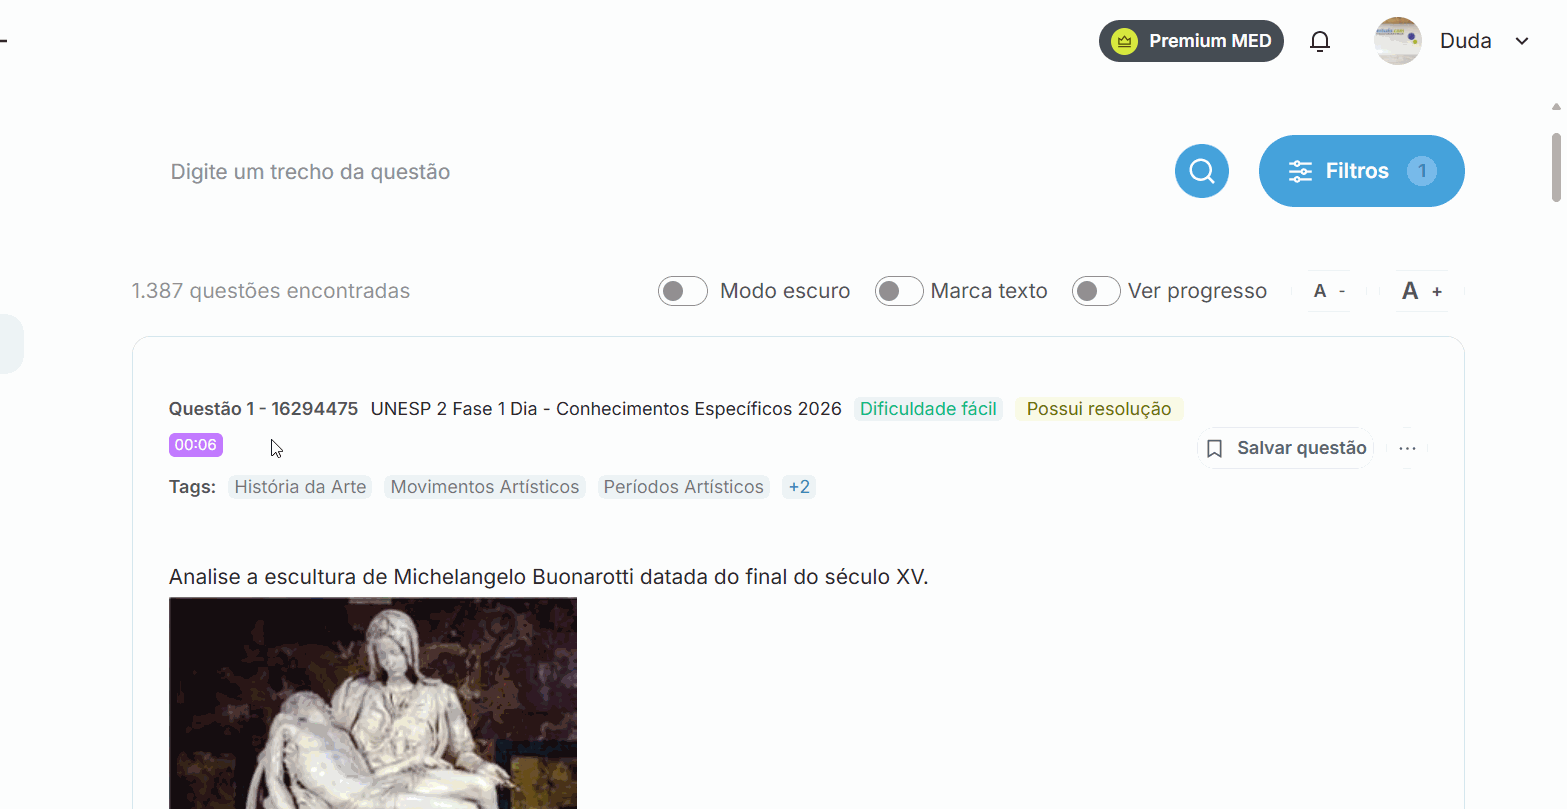Open the Filtros filter panel
The width and height of the screenshot is (1567, 809).
tap(1361, 171)
